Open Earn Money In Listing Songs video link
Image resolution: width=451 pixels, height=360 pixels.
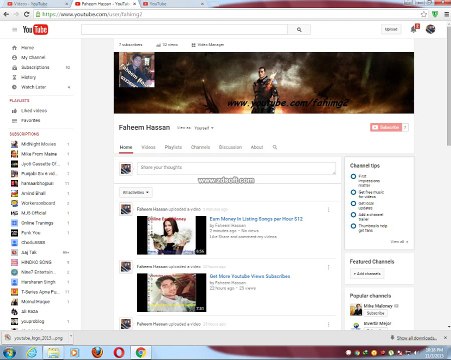pyautogui.click(x=256, y=219)
